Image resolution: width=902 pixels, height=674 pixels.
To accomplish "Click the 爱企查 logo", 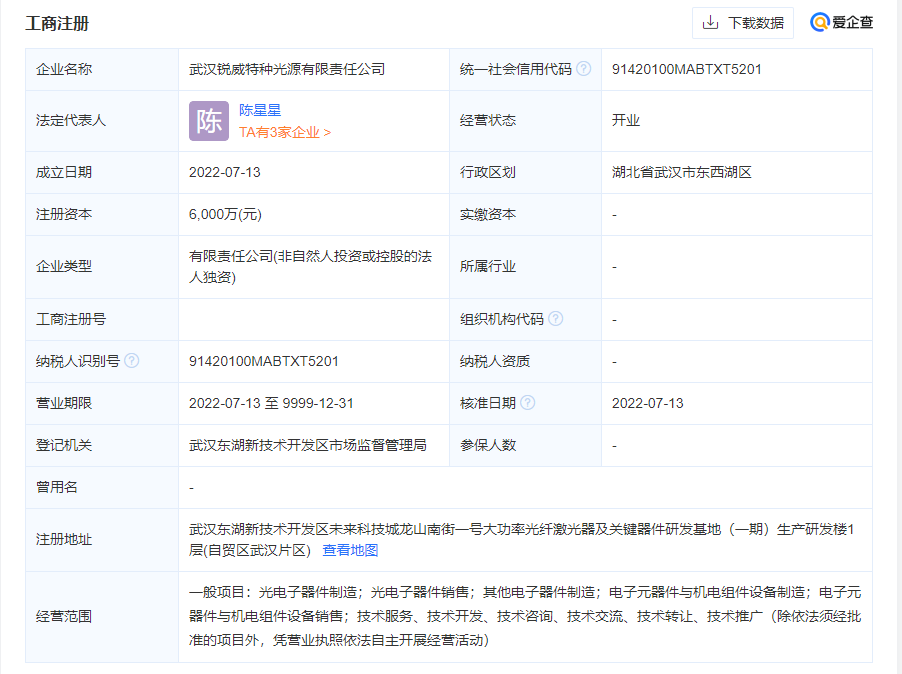I will tap(842, 22).
